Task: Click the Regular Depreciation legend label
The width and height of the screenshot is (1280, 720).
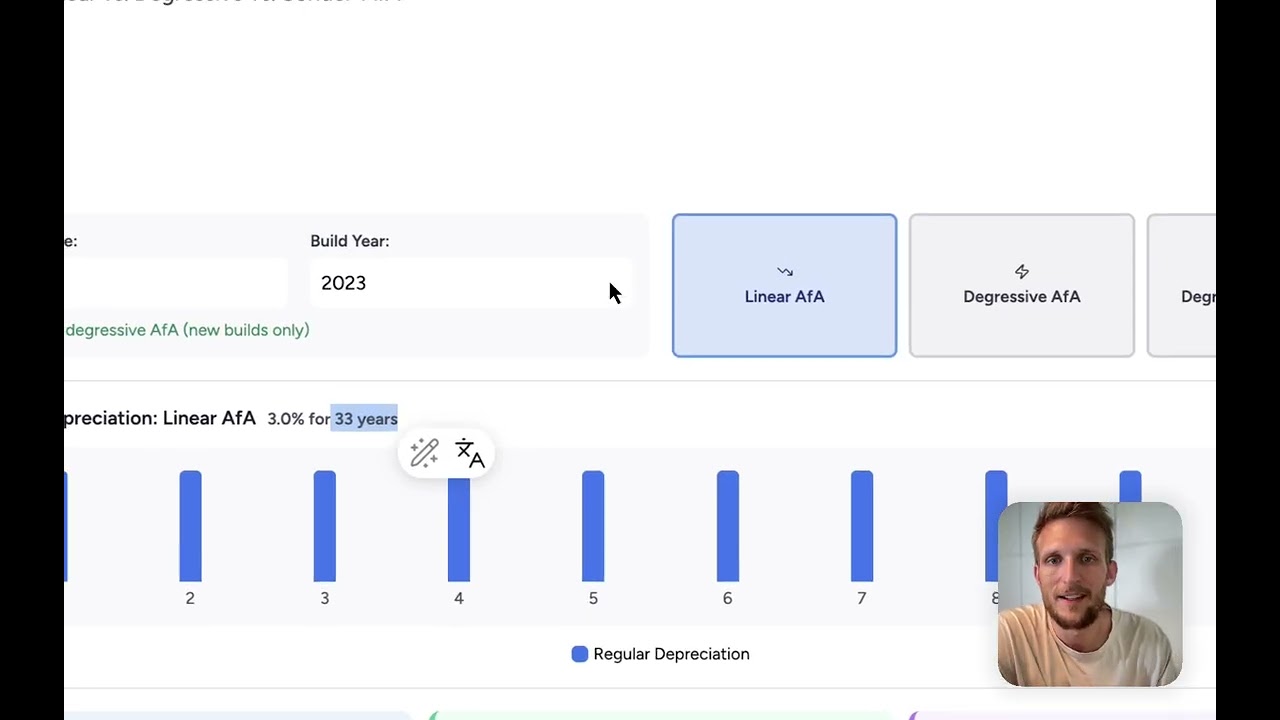Action: click(671, 654)
